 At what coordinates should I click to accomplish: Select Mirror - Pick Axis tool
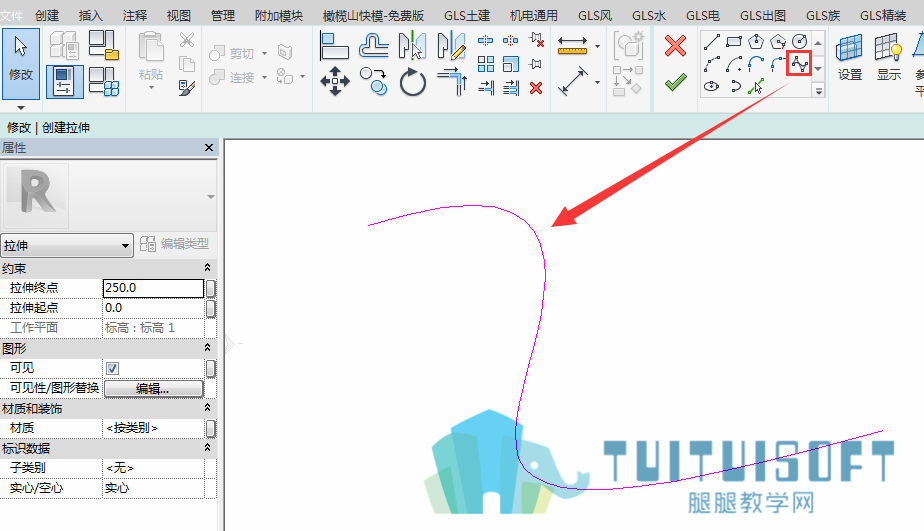[412, 46]
